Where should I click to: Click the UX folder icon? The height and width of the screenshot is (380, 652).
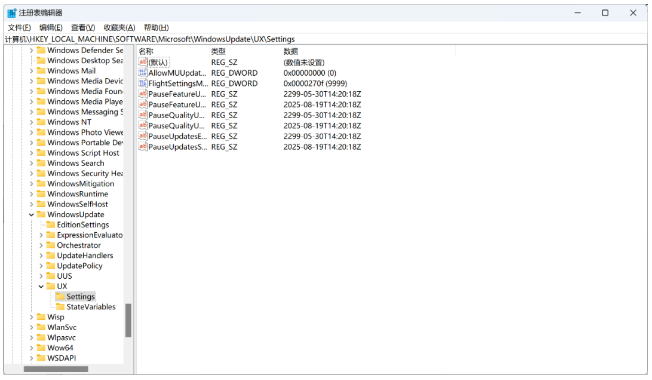tap(51, 286)
